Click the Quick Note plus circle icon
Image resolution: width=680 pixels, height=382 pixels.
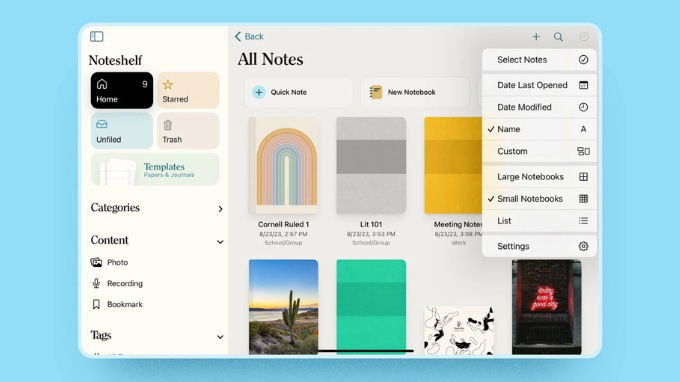259,92
